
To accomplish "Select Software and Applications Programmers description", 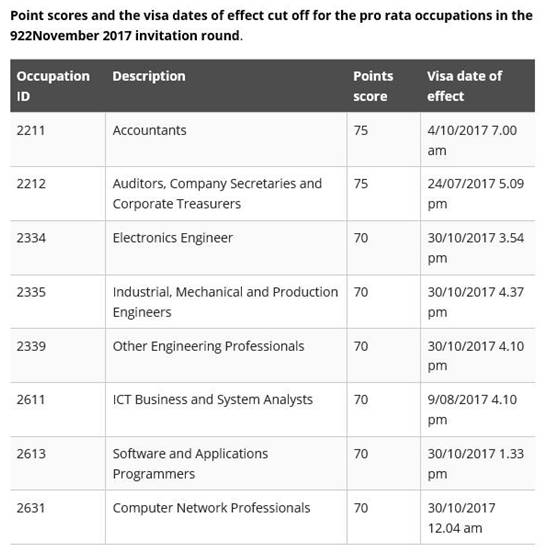I will [190, 464].
